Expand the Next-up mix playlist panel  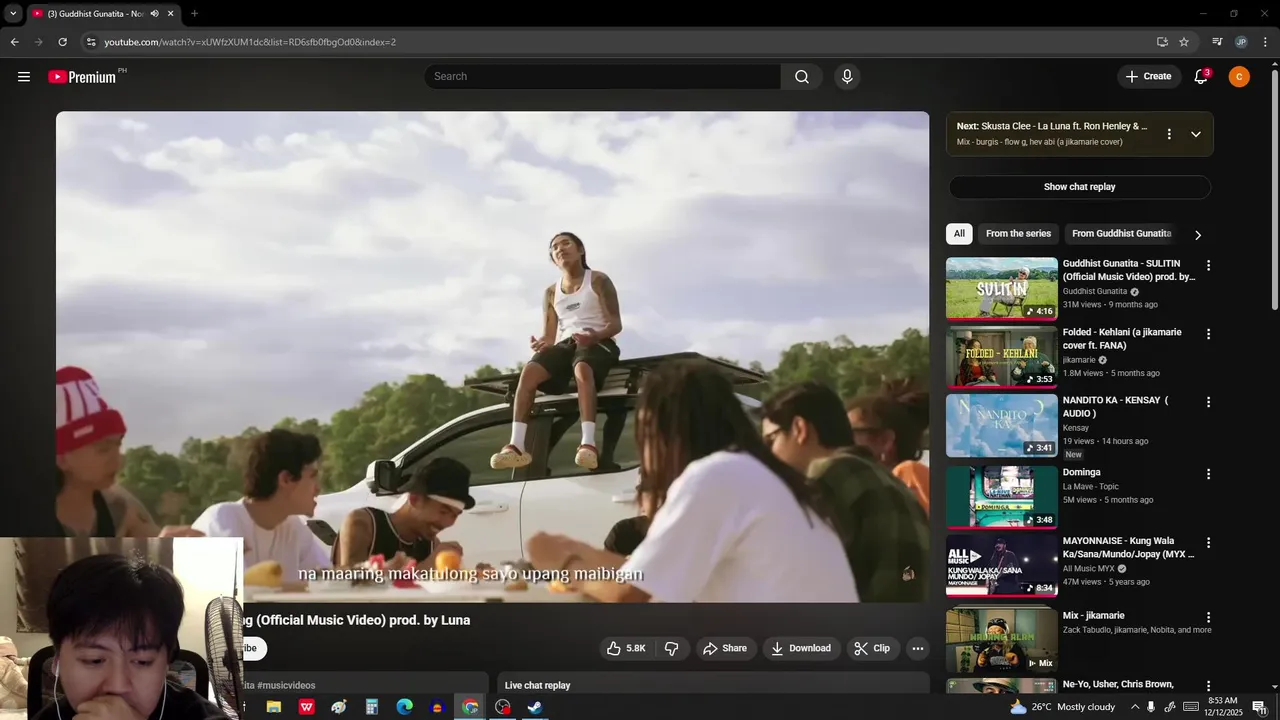point(1196,134)
